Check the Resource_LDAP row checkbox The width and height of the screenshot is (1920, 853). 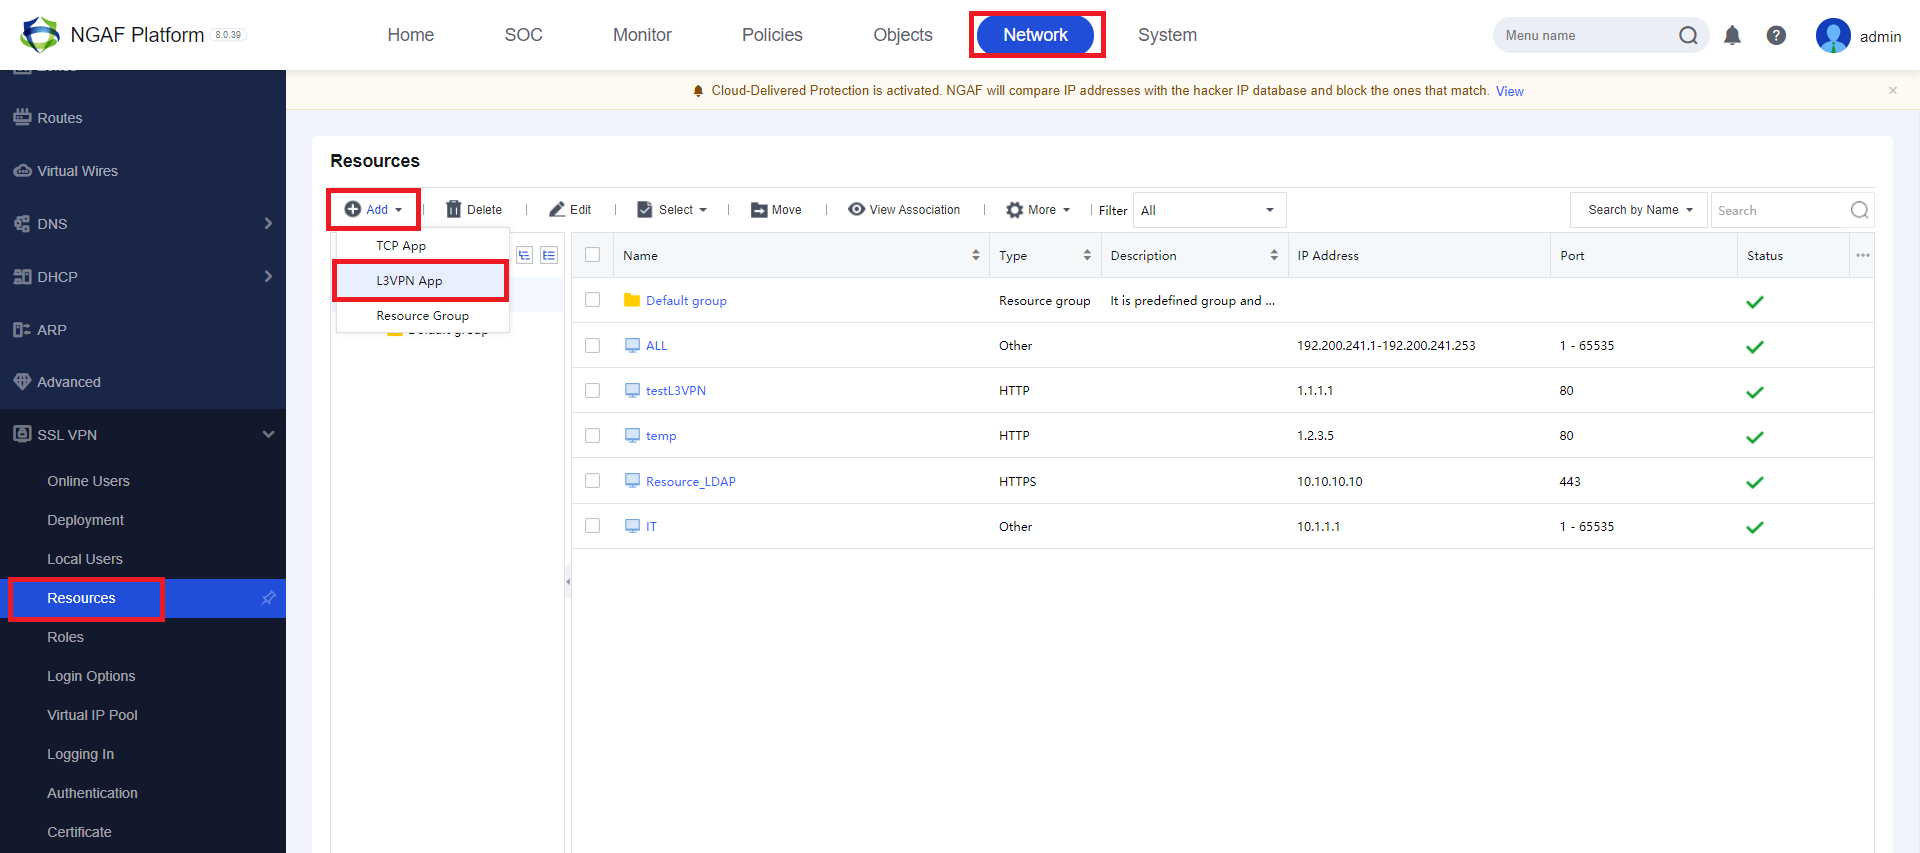(x=593, y=481)
